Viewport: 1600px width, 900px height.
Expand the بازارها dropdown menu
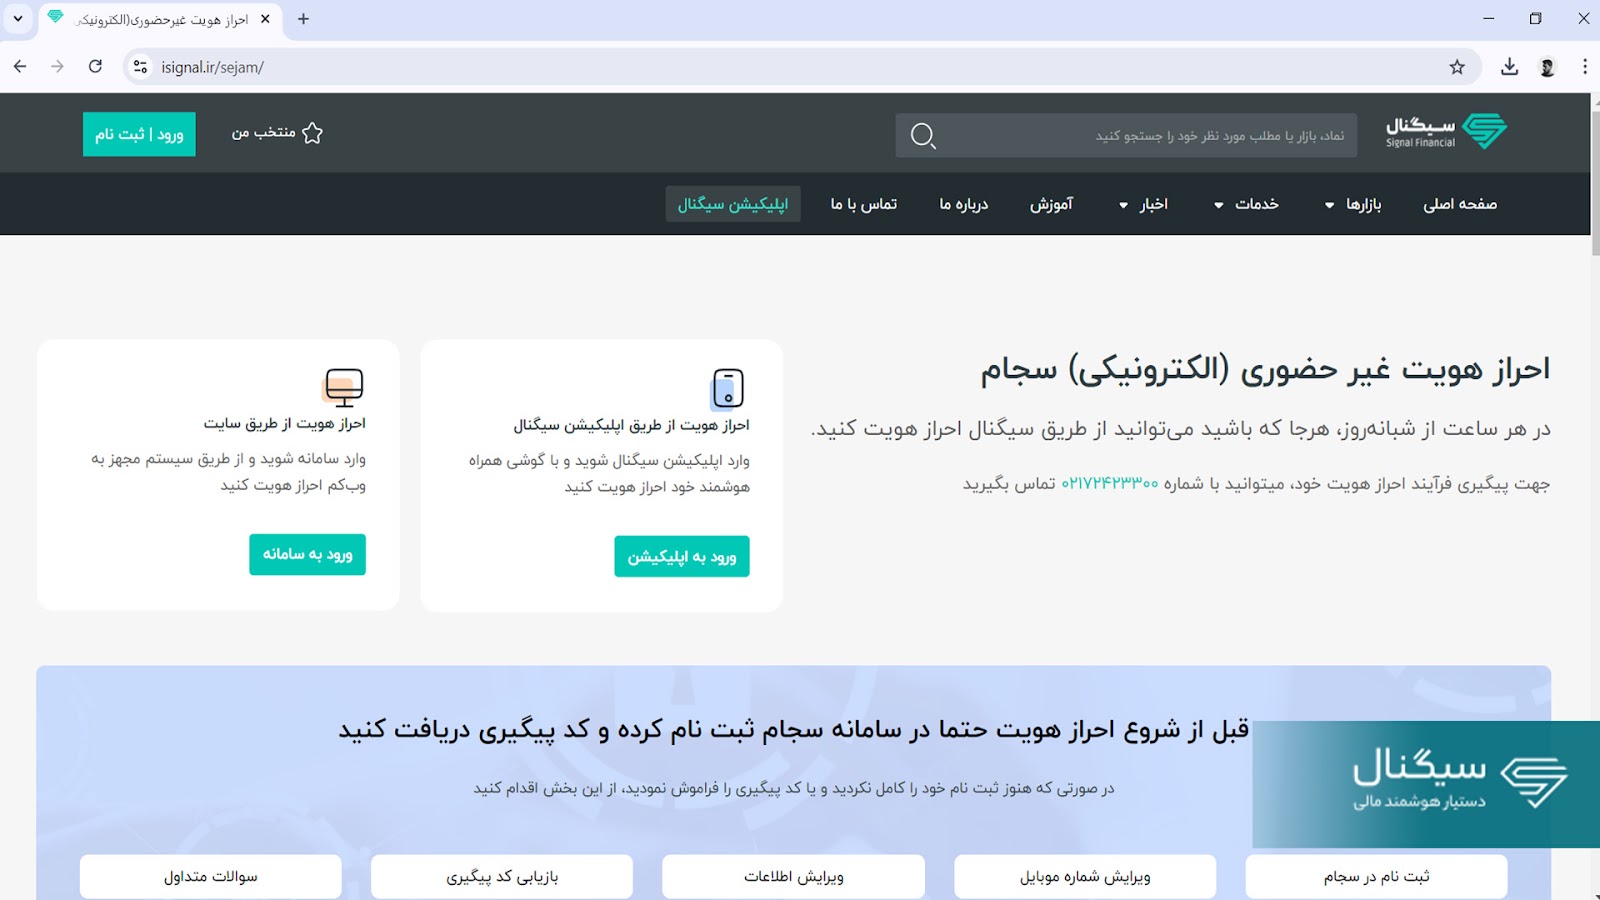coord(1353,204)
